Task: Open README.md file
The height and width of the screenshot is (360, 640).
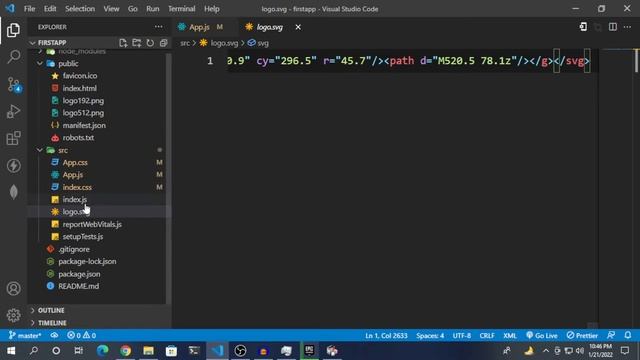Action: pyautogui.click(x=78, y=286)
